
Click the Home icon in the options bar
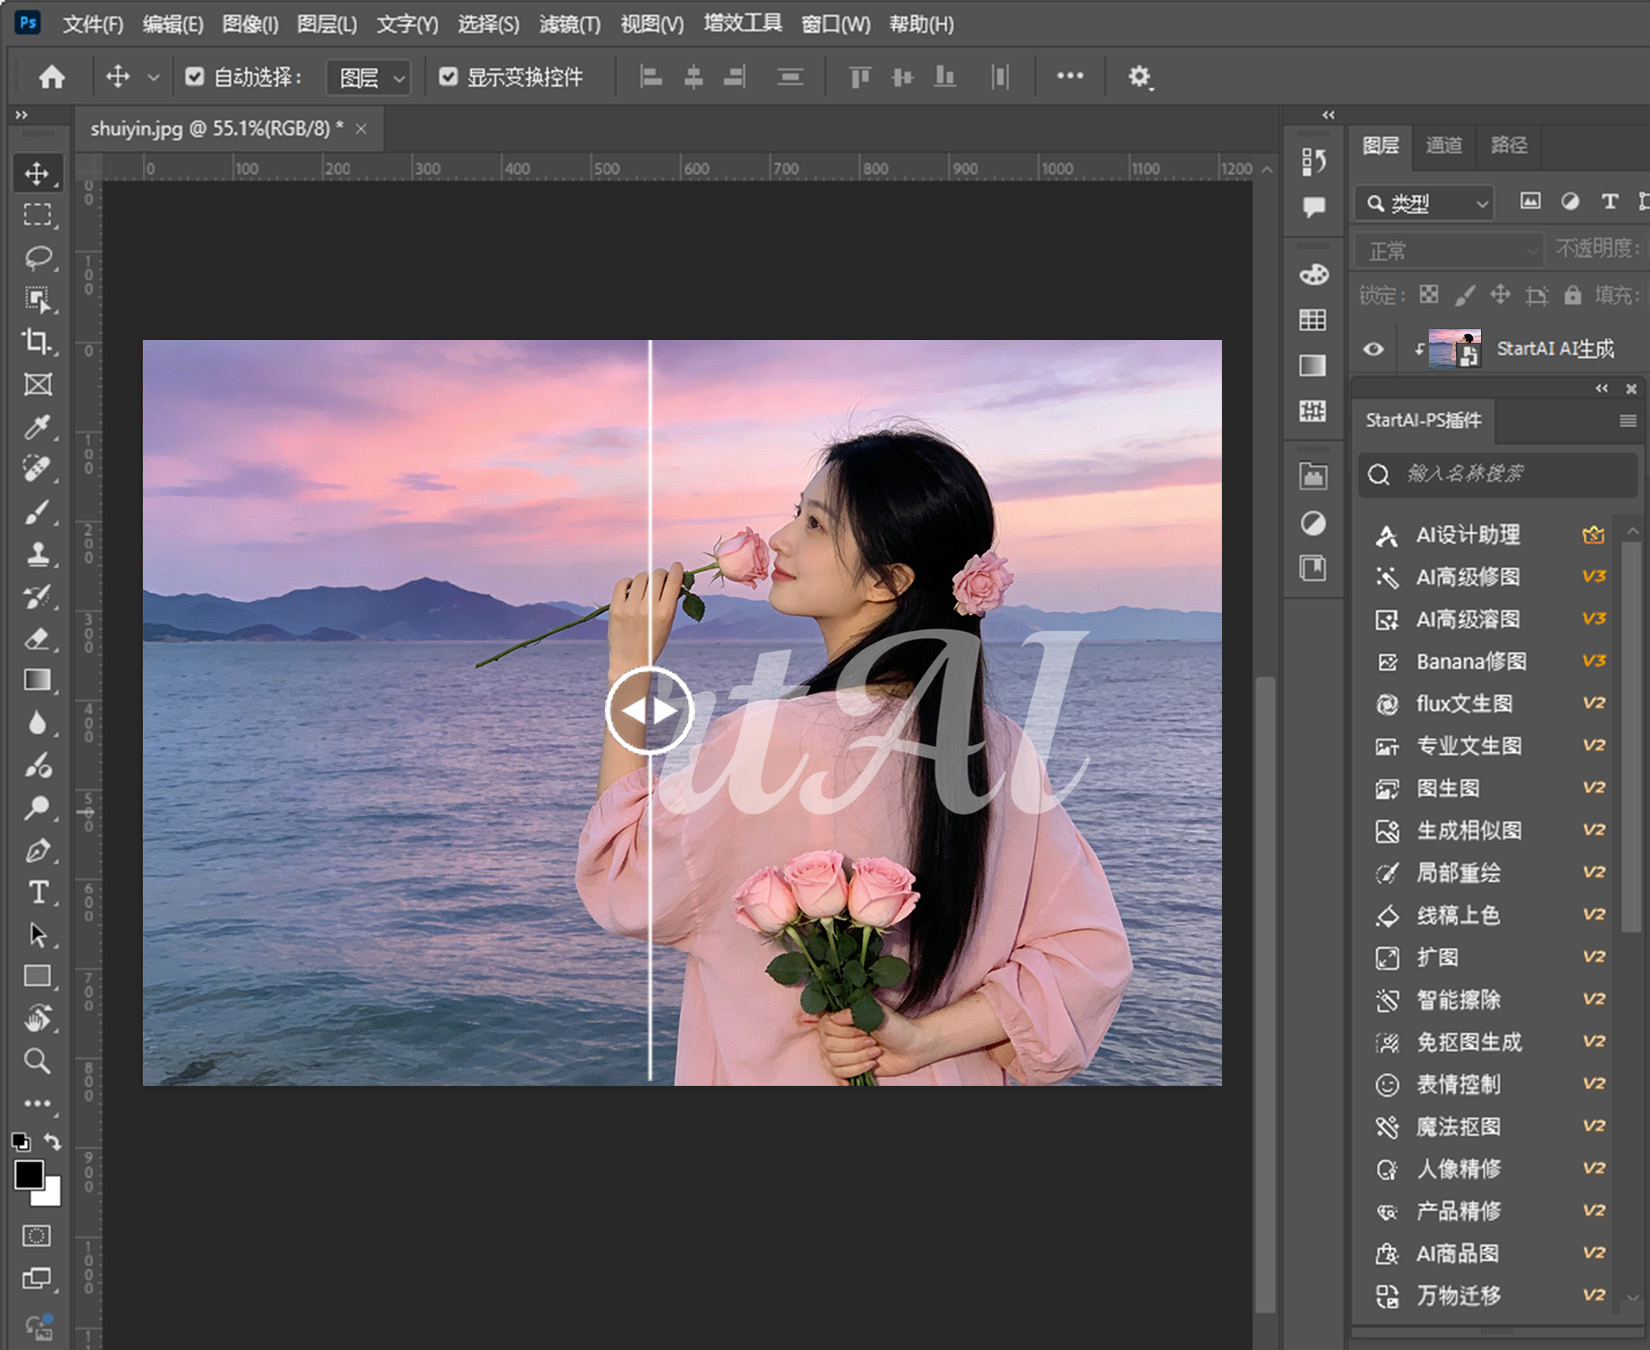click(x=52, y=77)
